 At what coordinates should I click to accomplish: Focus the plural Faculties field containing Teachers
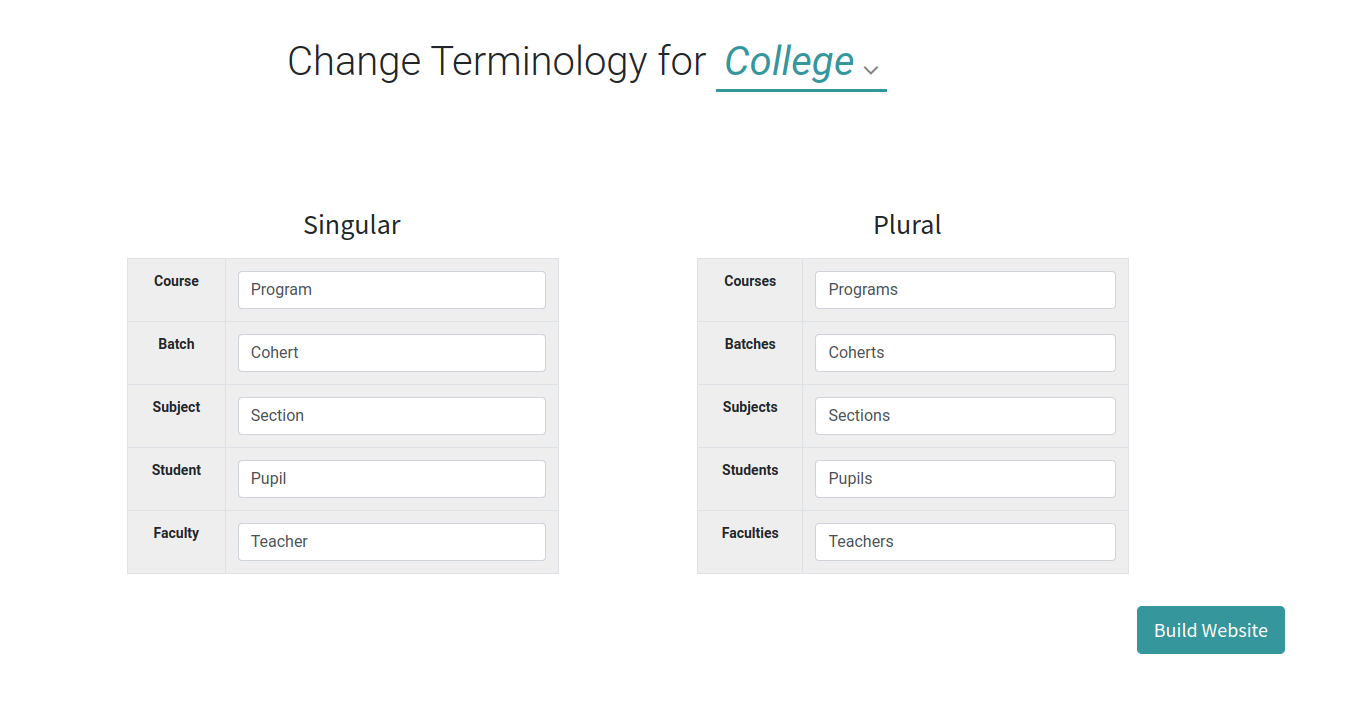[x=964, y=542]
